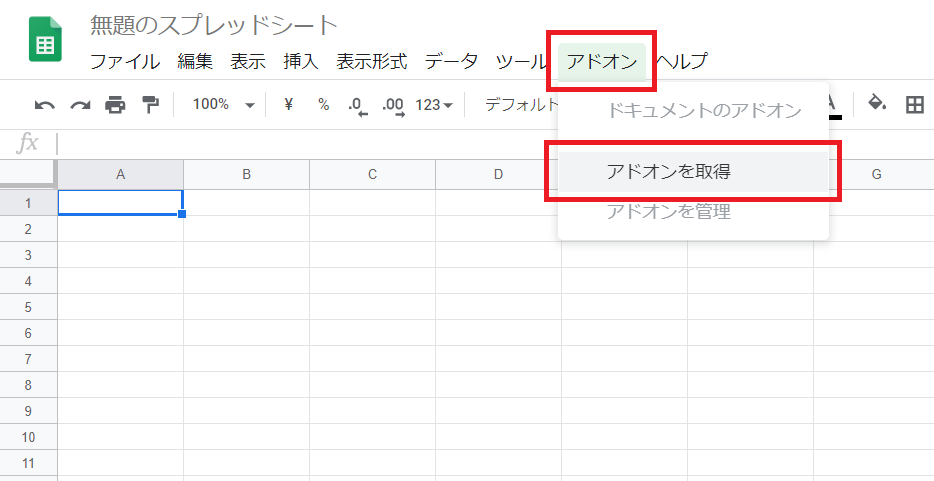Open the text color picker

point(833,105)
